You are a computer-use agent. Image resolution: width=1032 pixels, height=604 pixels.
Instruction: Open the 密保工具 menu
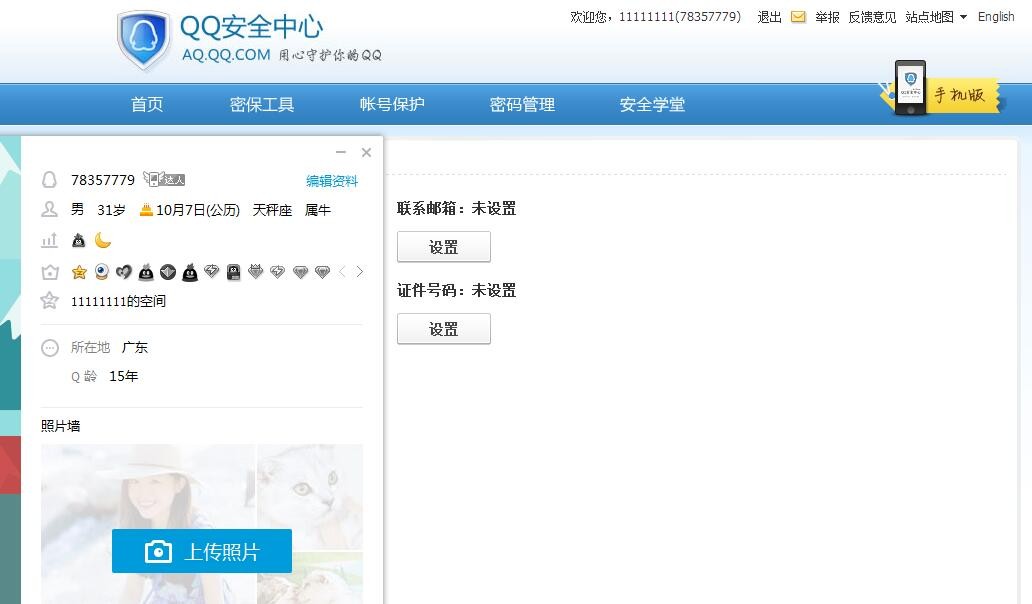[x=261, y=104]
